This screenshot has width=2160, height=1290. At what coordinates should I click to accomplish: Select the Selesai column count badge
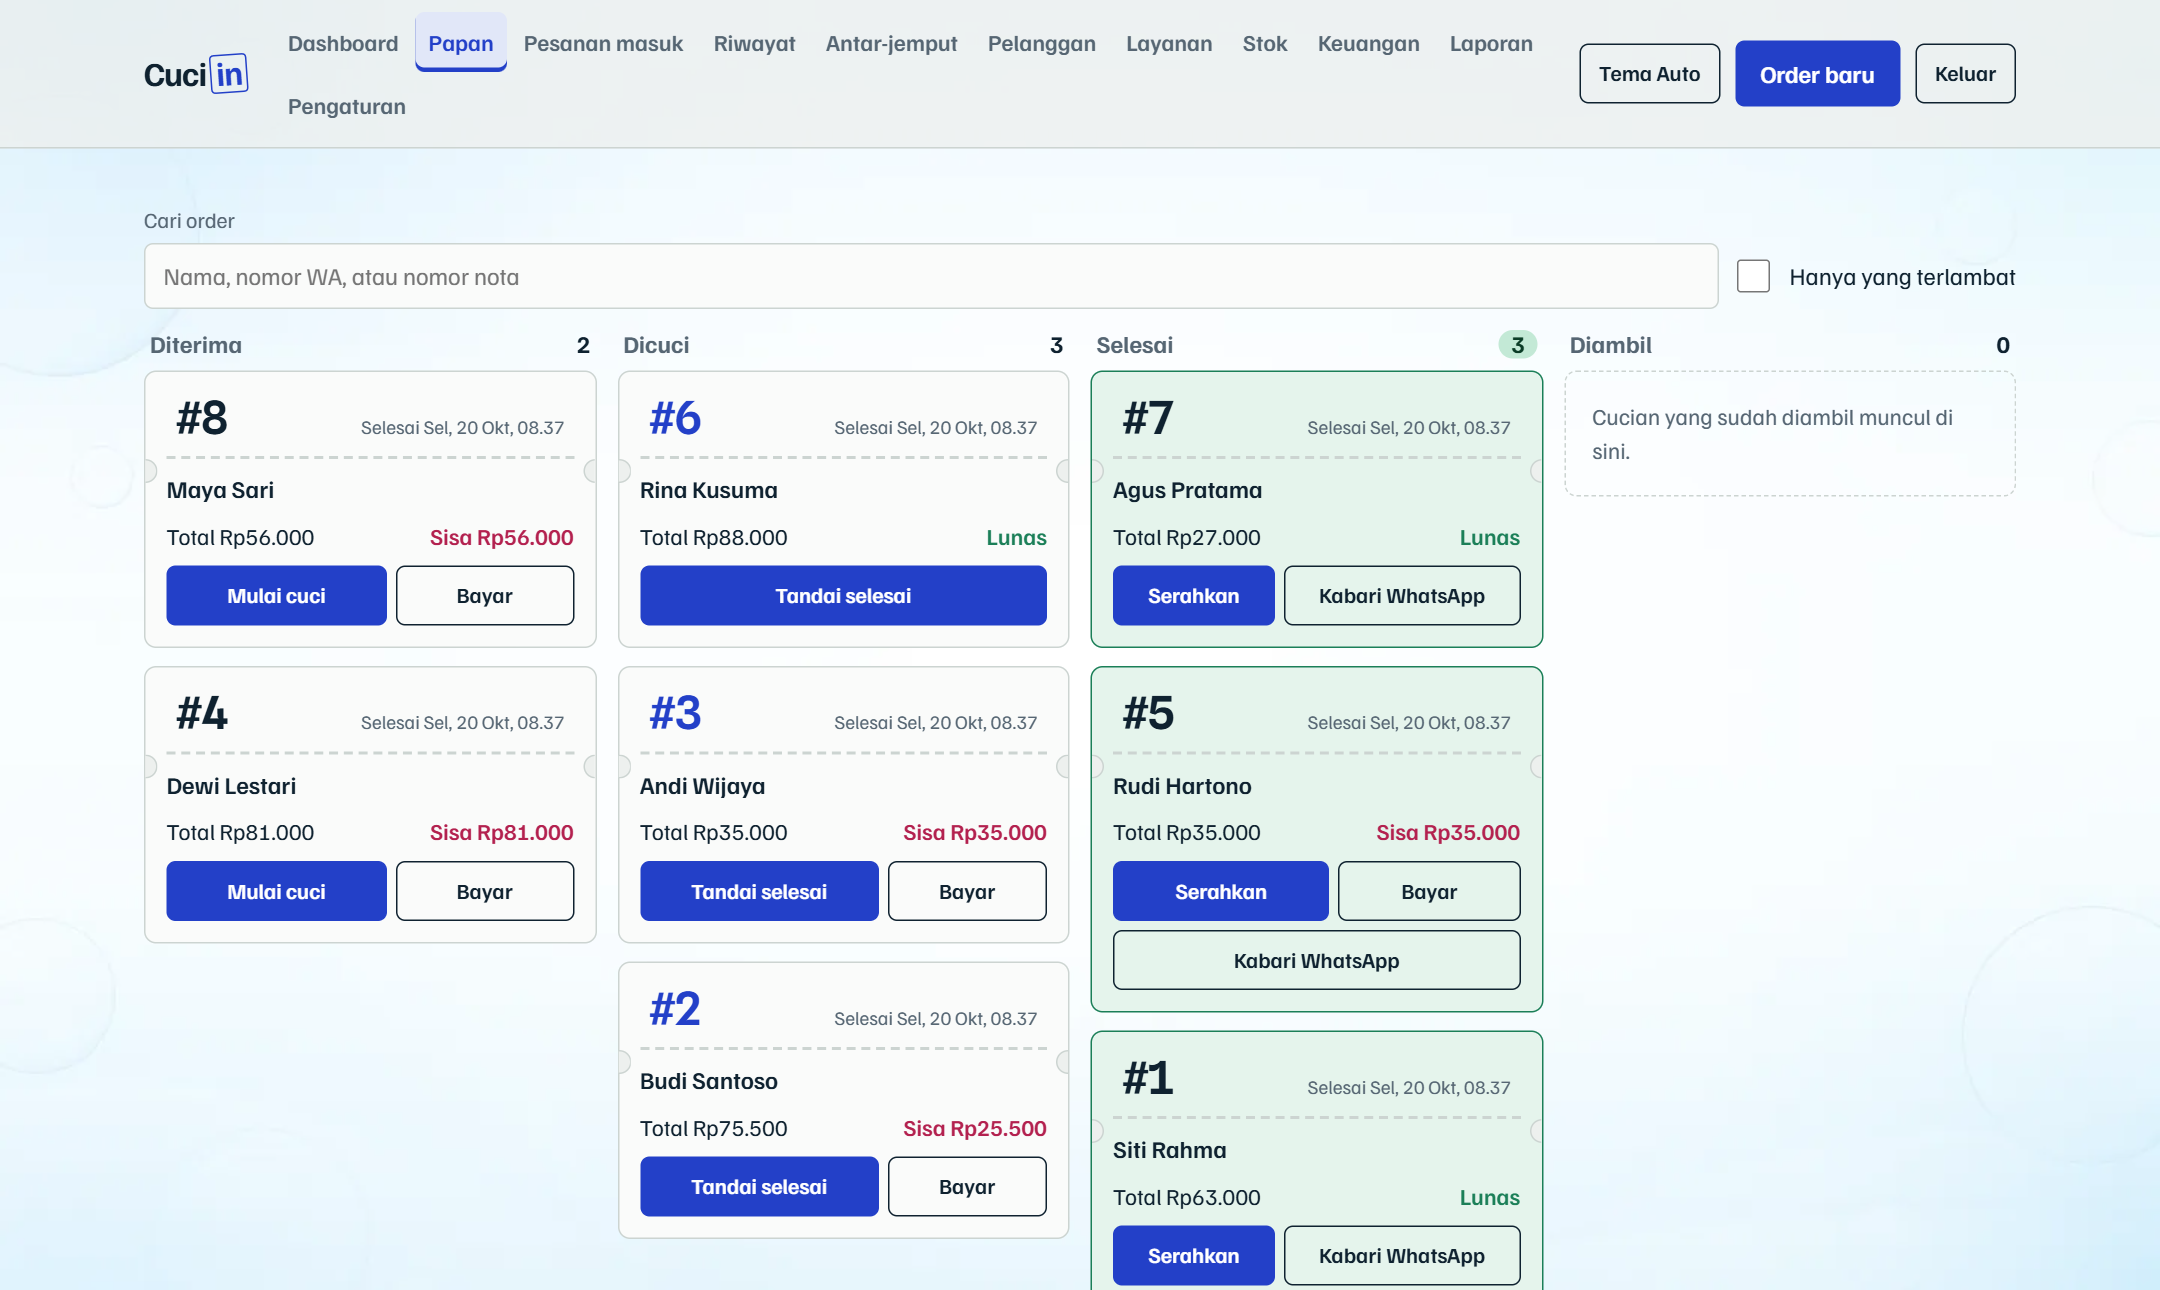[1517, 345]
